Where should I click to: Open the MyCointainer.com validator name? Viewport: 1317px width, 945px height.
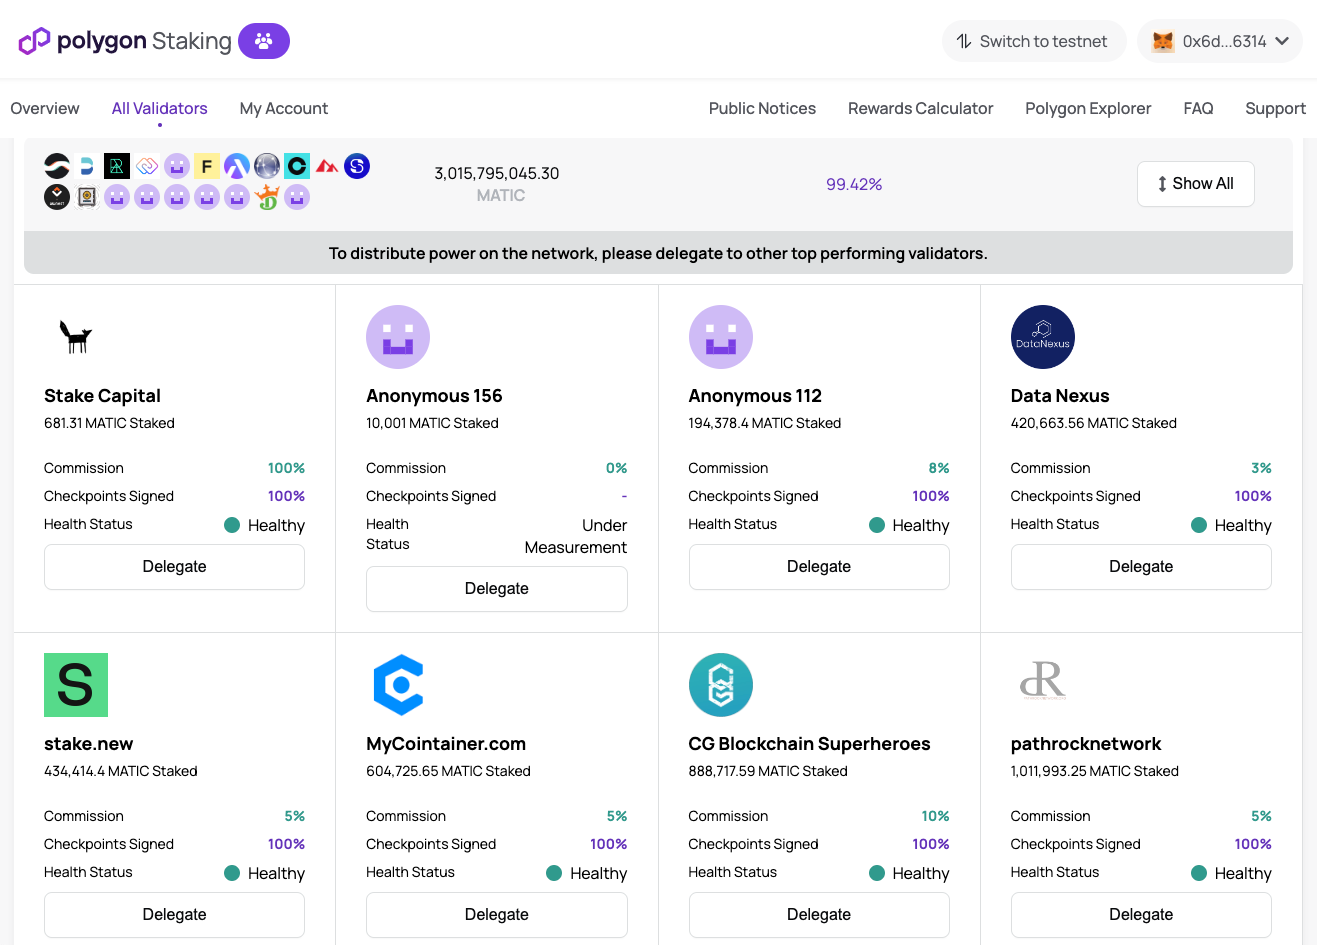pos(446,744)
